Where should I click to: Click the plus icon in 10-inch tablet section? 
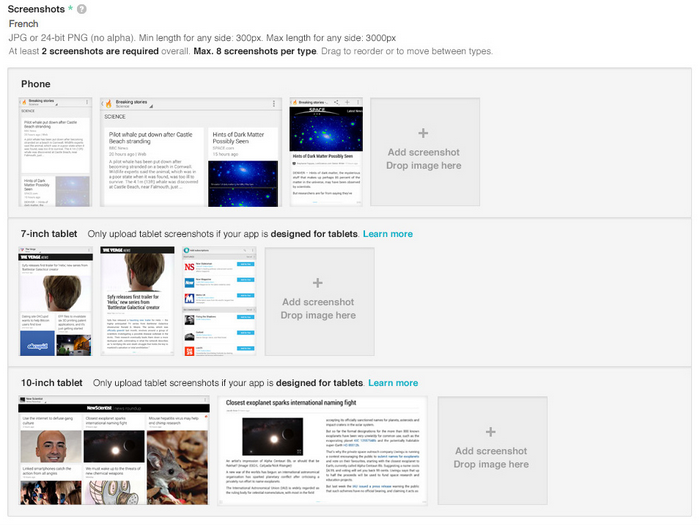491,432
